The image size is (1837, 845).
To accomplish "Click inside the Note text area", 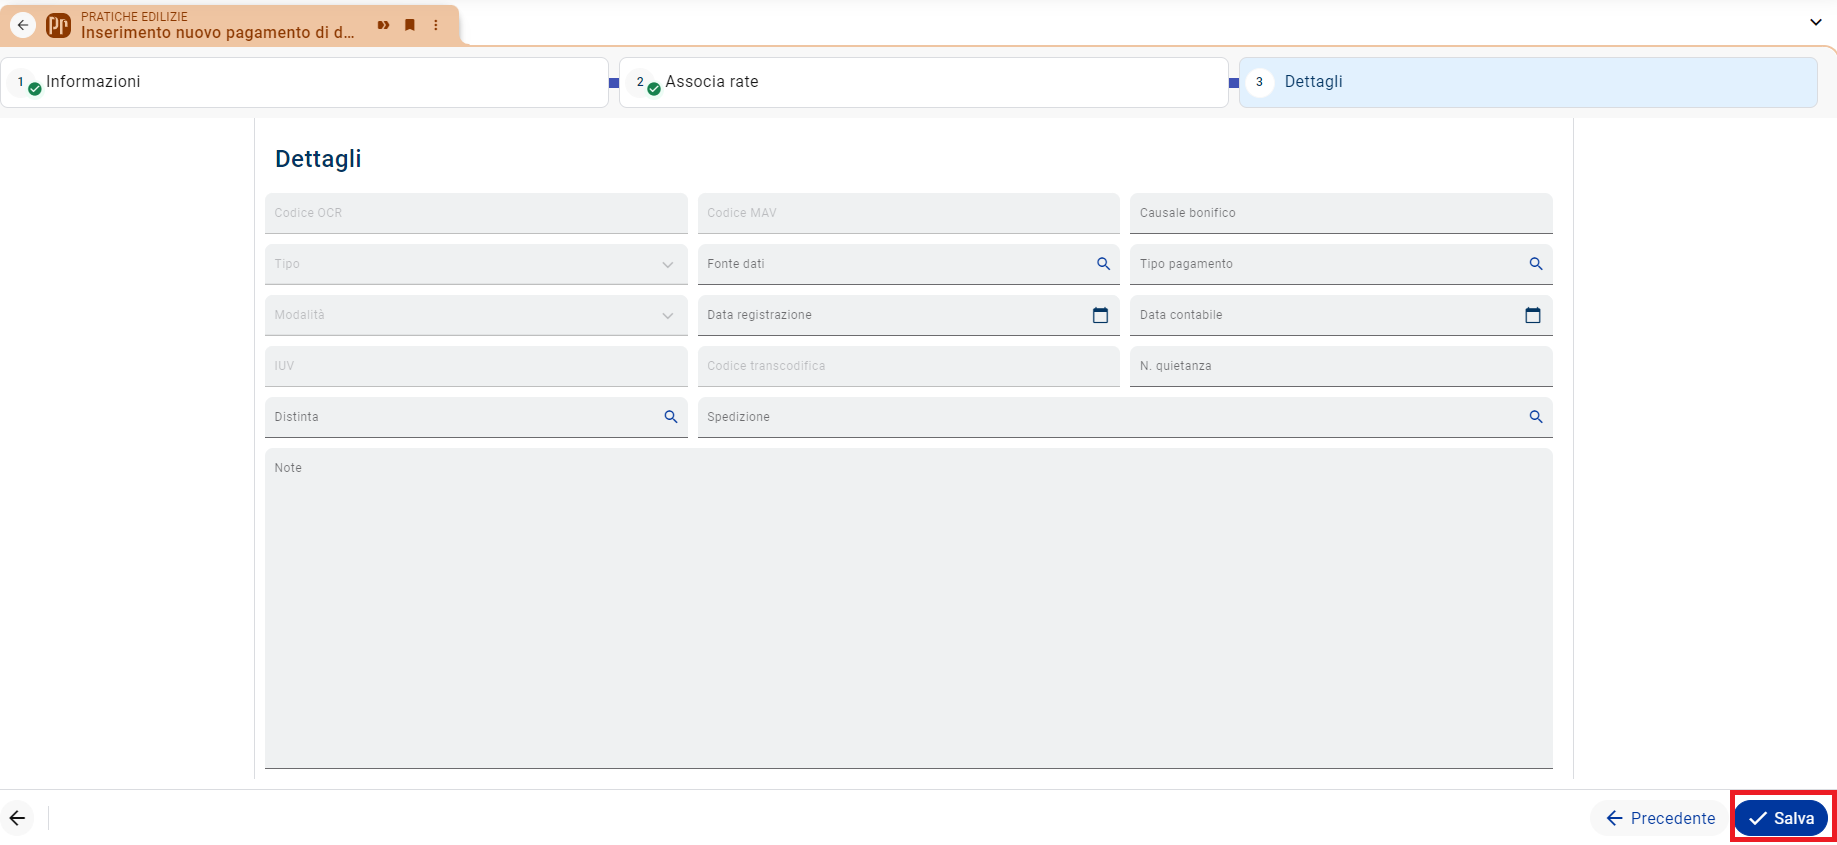I will click(908, 608).
